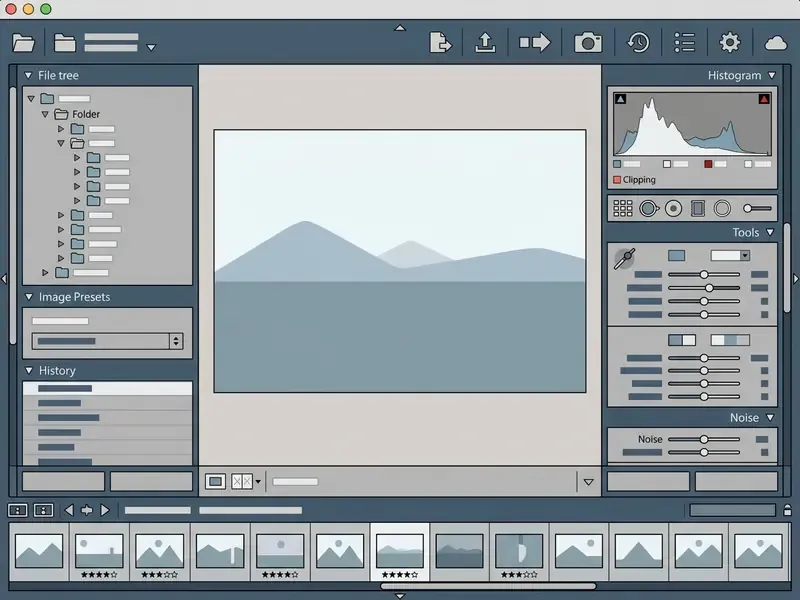Open the dropdown triangle at viewer bar end
800x600 pixels.
click(588, 482)
